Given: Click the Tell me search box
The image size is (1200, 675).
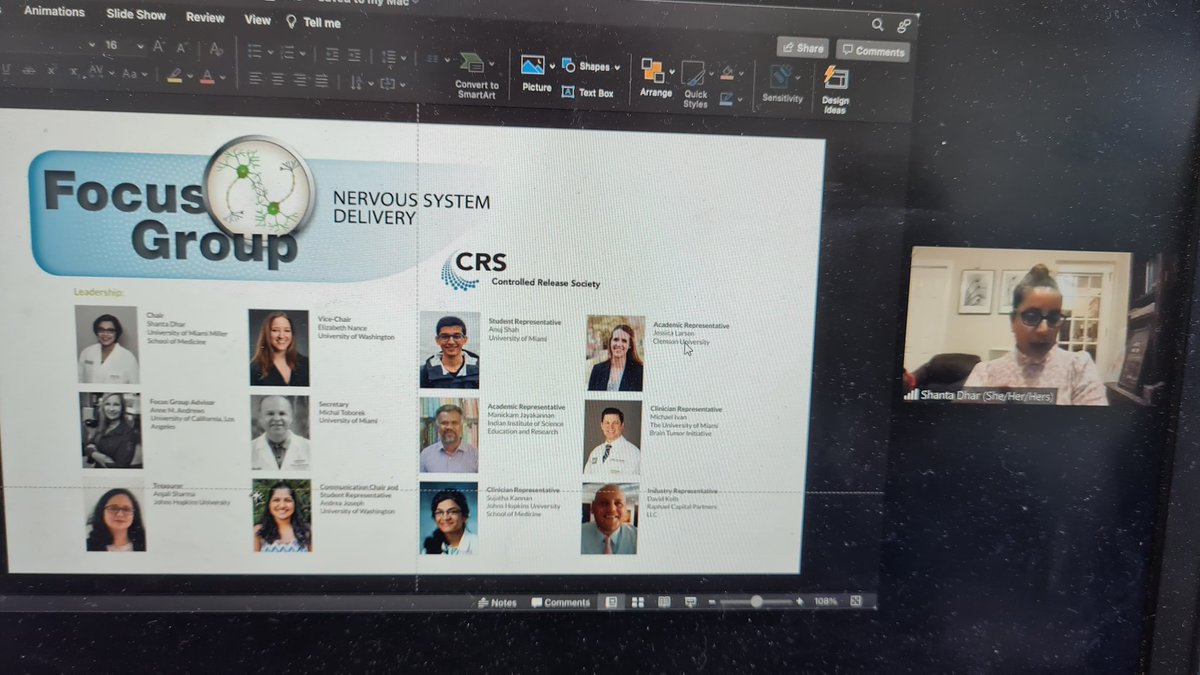Looking at the screenshot, I should click(313, 21).
